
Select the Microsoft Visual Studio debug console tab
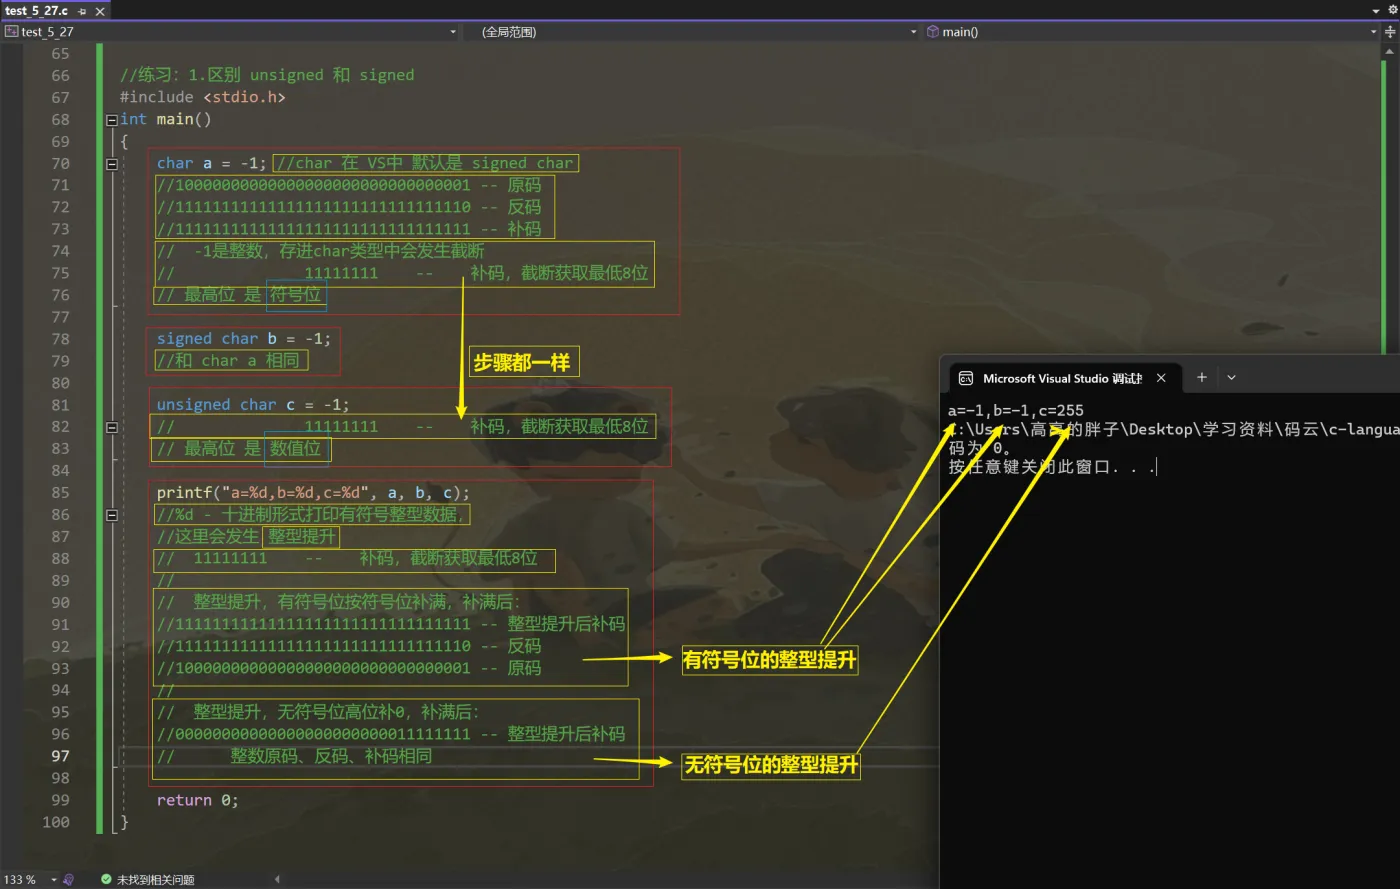1061,378
